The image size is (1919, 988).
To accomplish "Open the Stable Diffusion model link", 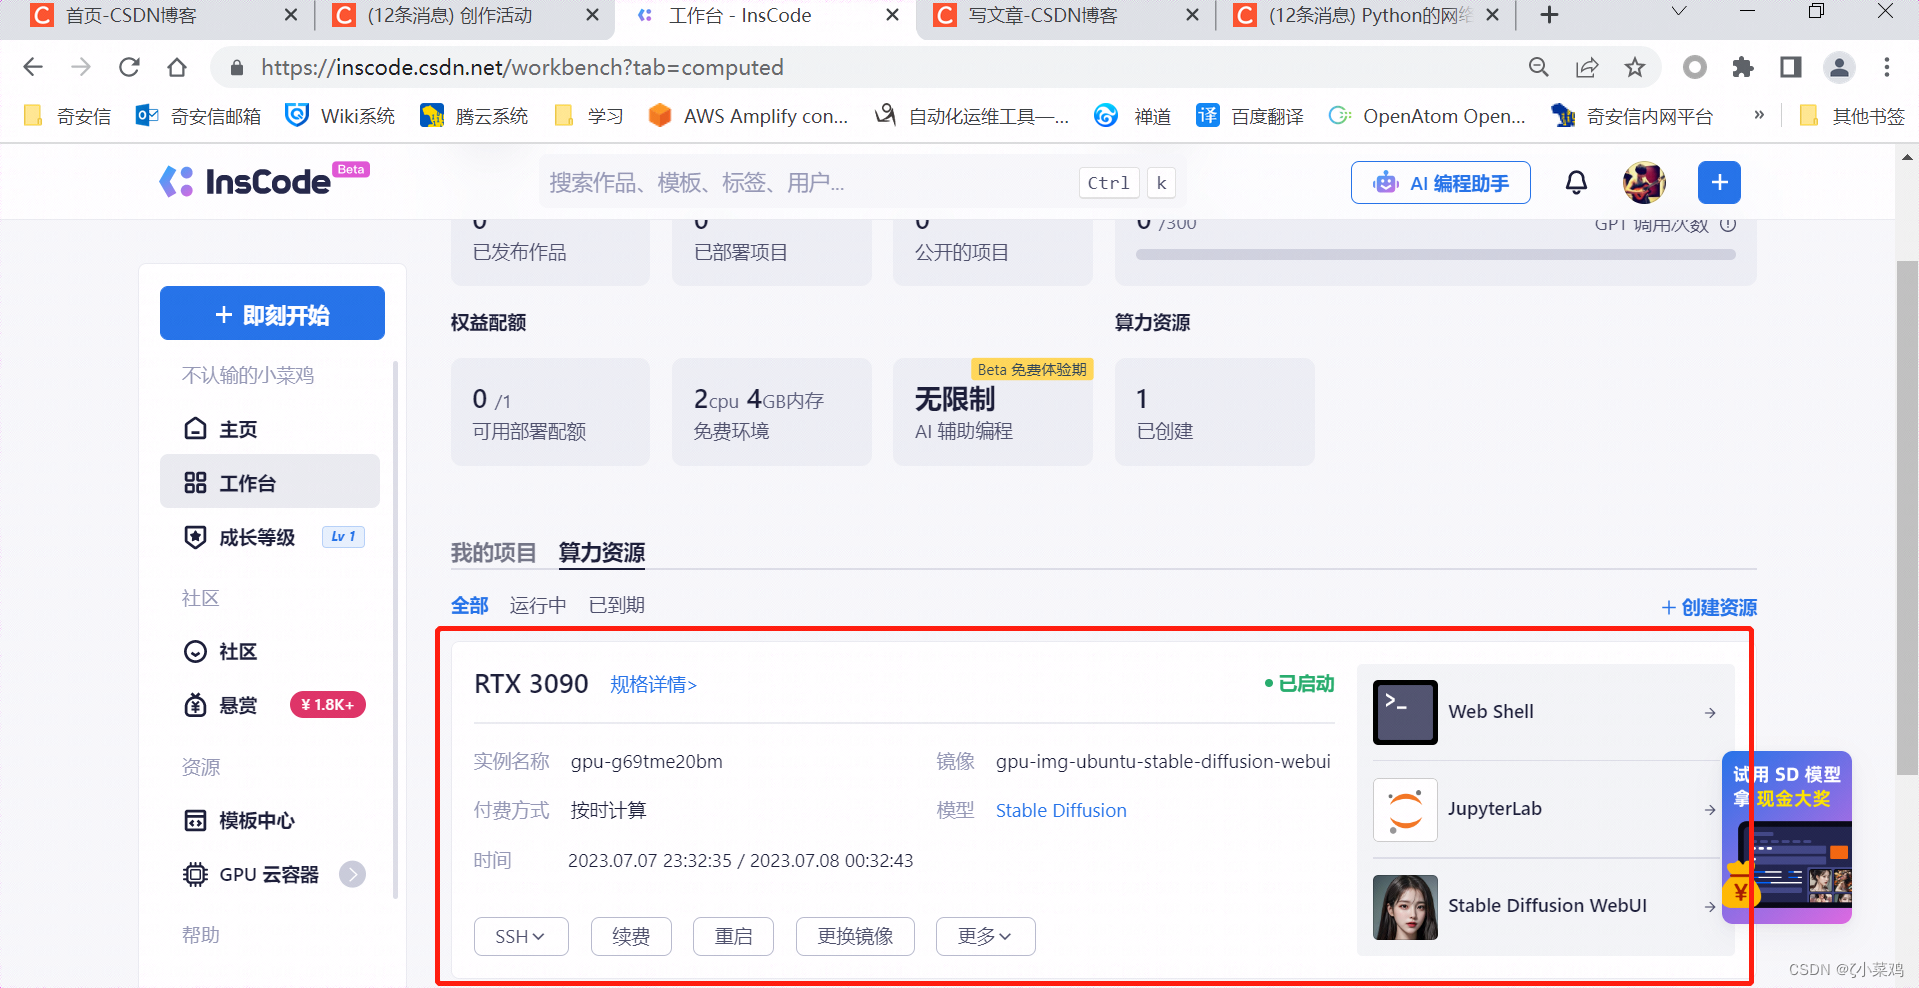I will coord(1061,810).
